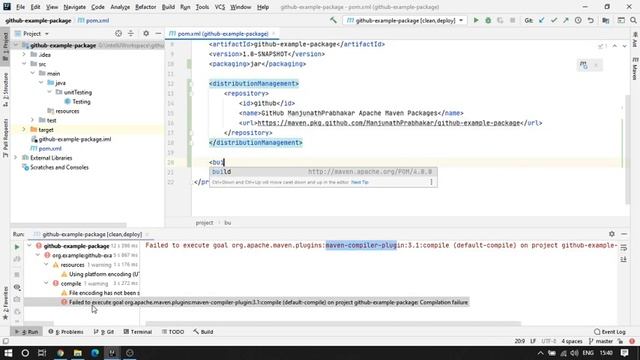Viewport: 640px width, 360px height.
Task: Open the File menu
Action: (x=20, y=7)
